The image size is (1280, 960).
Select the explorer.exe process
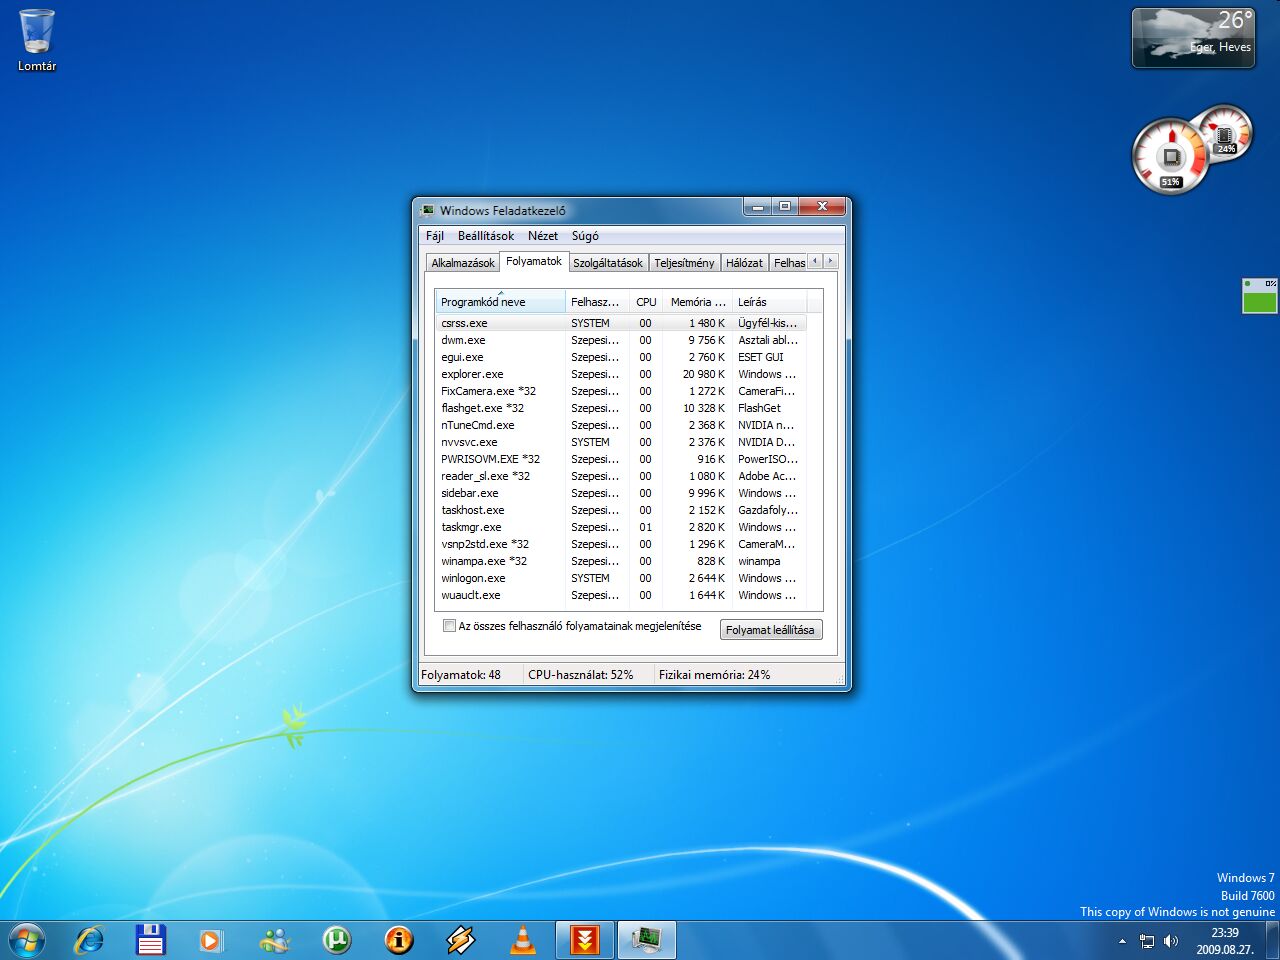click(621, 374)
